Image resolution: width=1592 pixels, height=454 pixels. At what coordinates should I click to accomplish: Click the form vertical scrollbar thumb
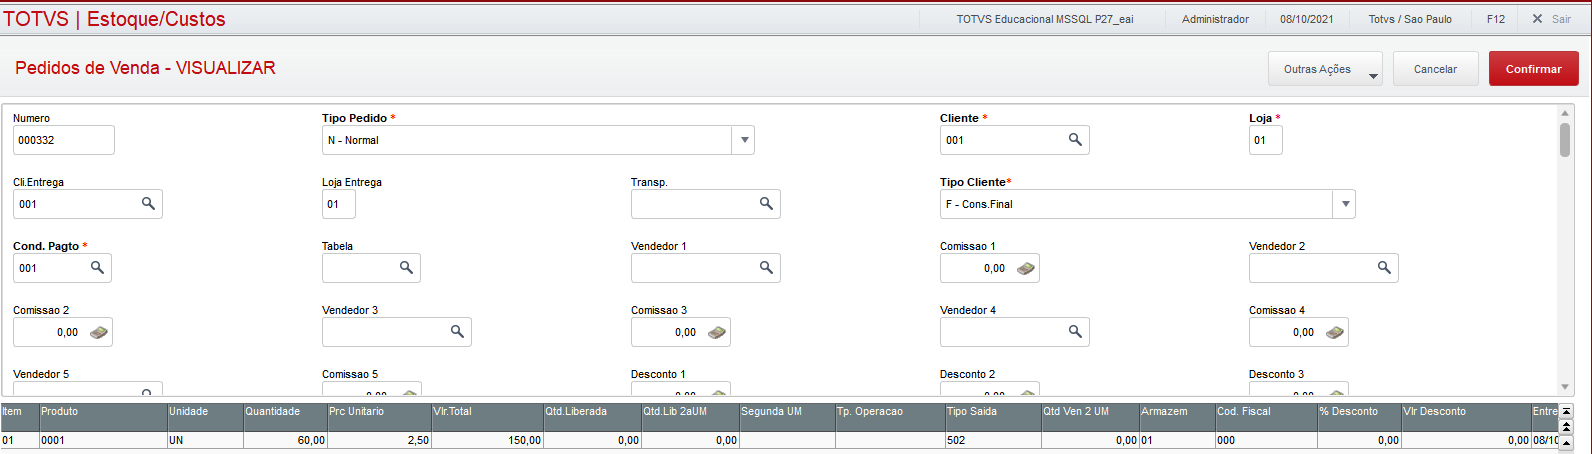coord(1565,139)
